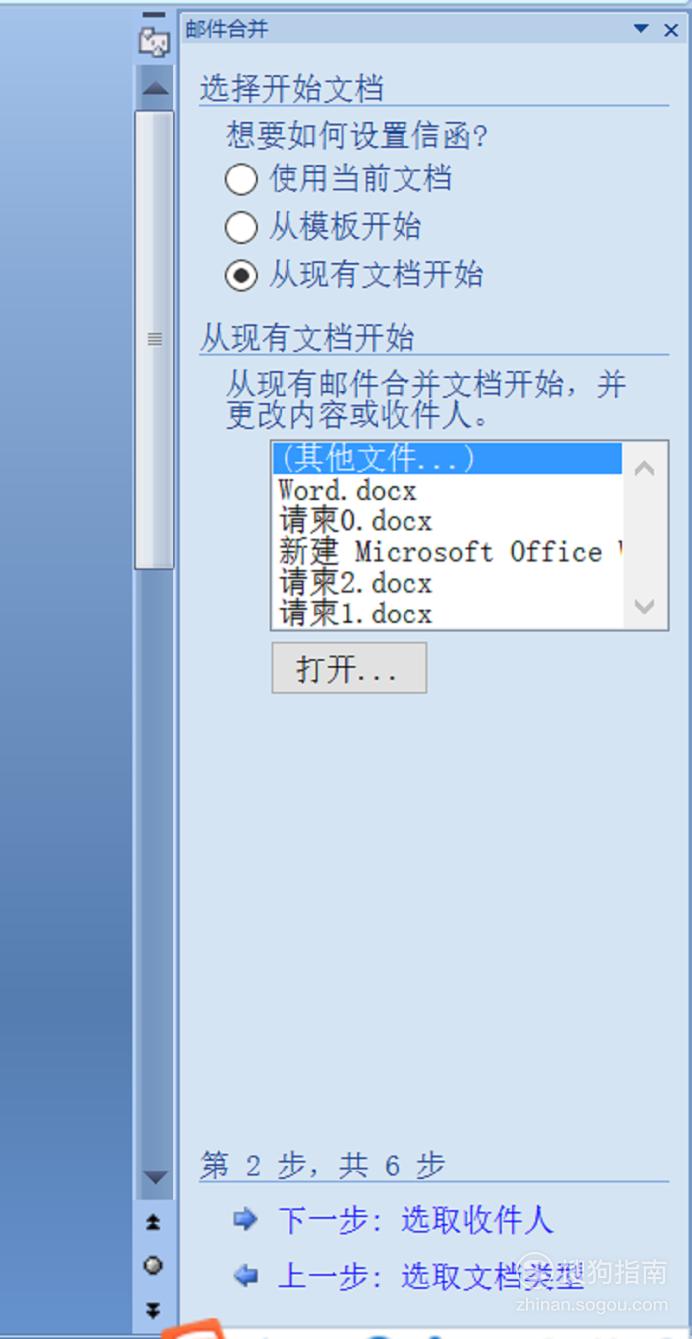Click the 打开... button
Viewport: 692px width, 1339px height.
[x=349, y=668]
